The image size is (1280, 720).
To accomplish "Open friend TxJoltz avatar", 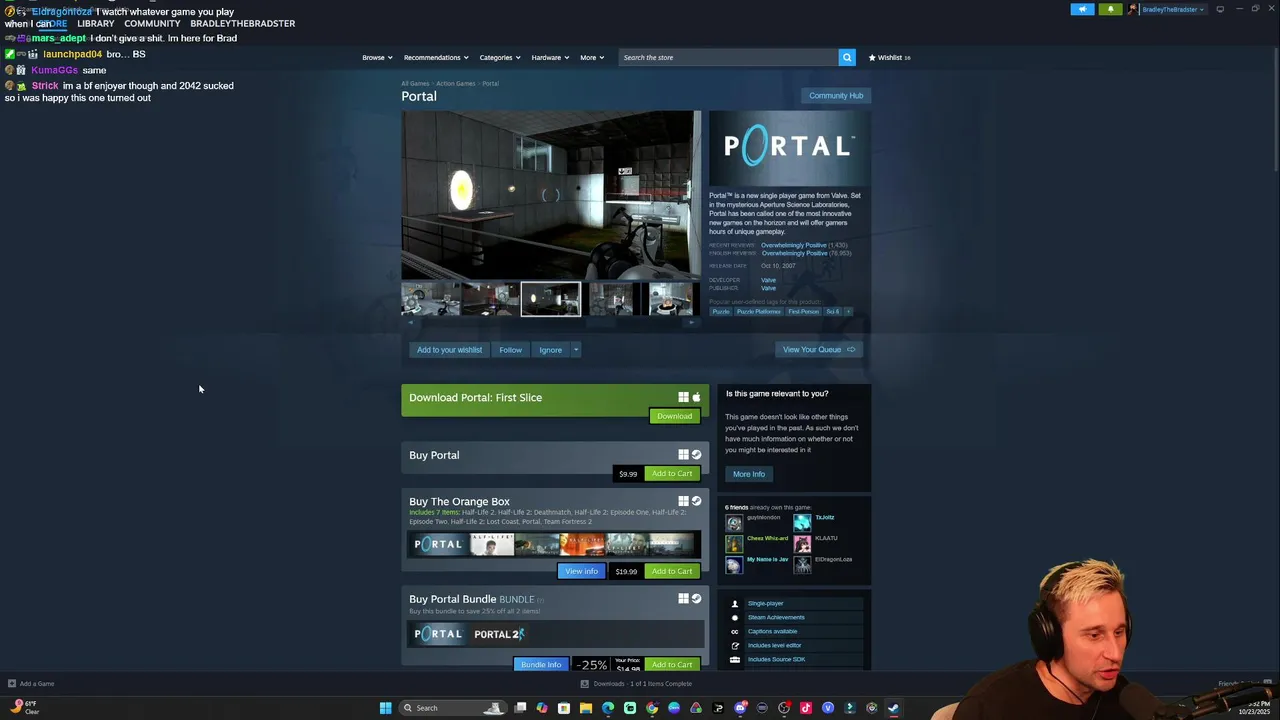I will click(802, 522).
